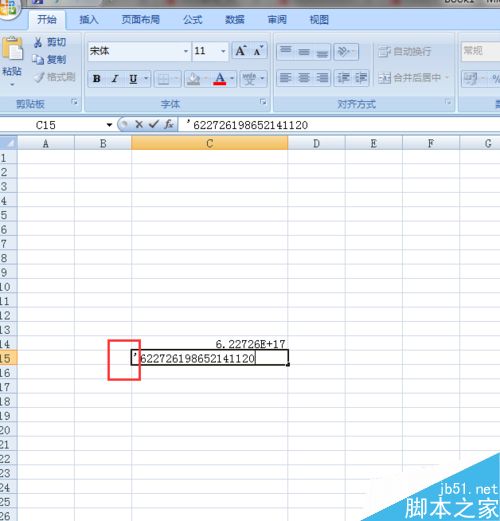Open the 开始 Home tab

(47, 20)
